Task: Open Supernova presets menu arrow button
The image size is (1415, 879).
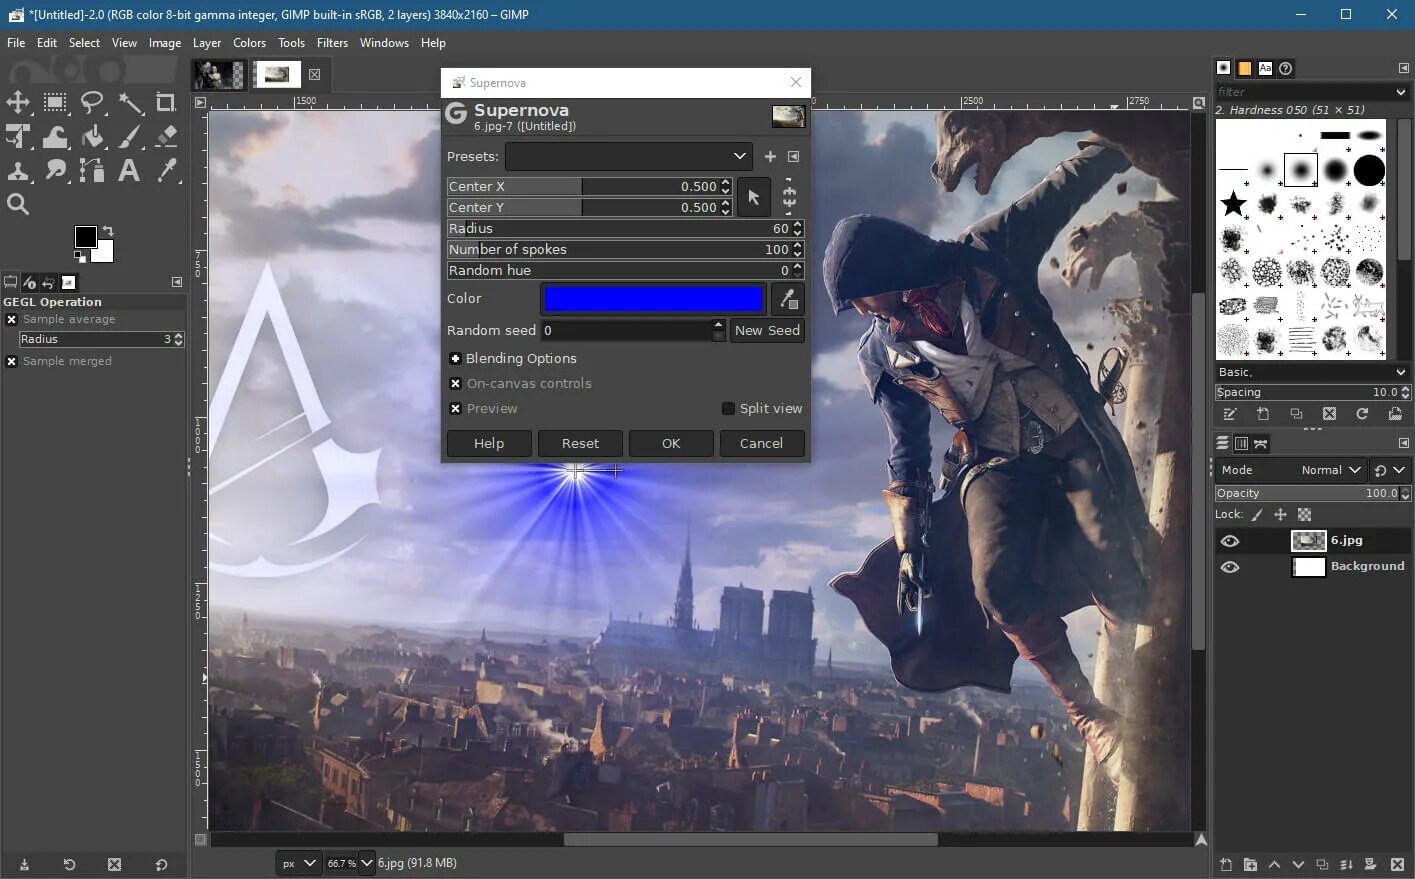Action: pos(793,157)
